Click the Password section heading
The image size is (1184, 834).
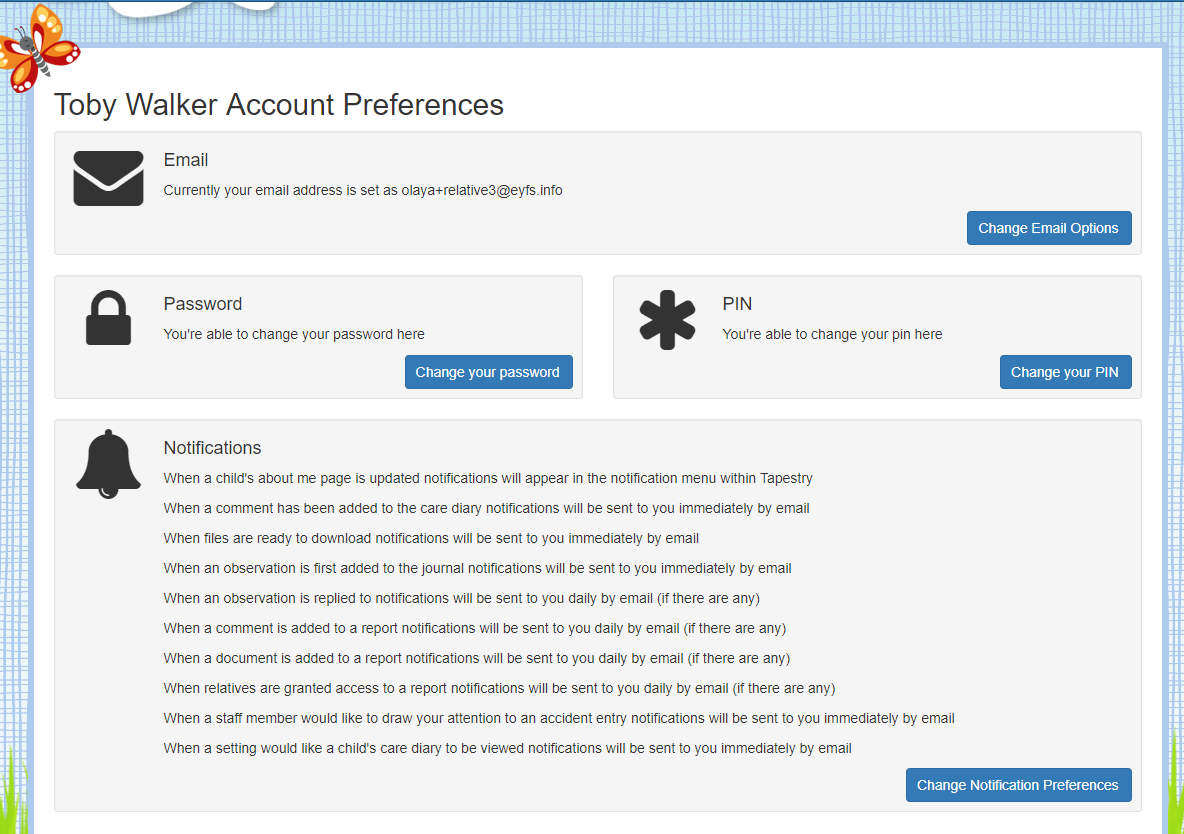click(x=203, y=304)
